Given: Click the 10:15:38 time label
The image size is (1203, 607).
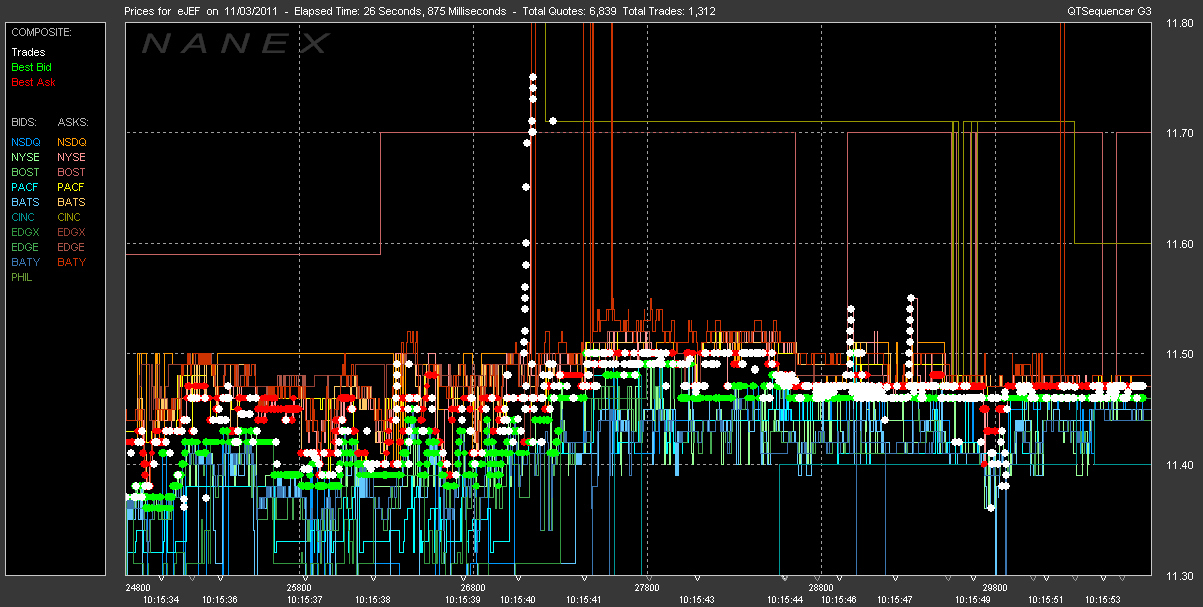Looking at the screenshot, I should point(372,600).
